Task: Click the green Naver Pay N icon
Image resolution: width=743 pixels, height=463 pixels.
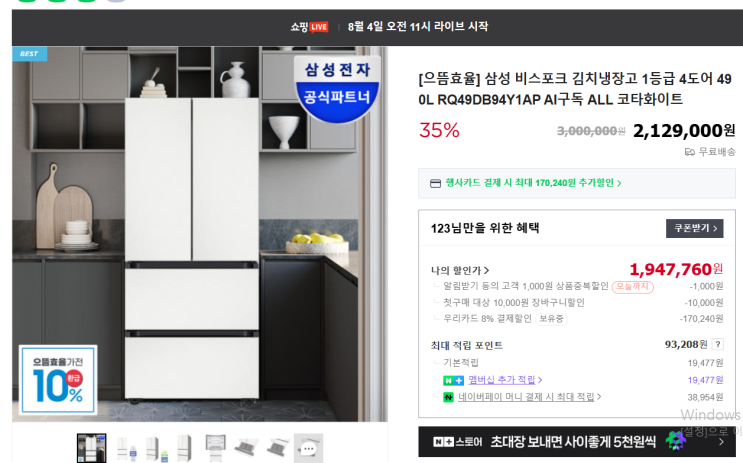Action: [x=448, y=397]
